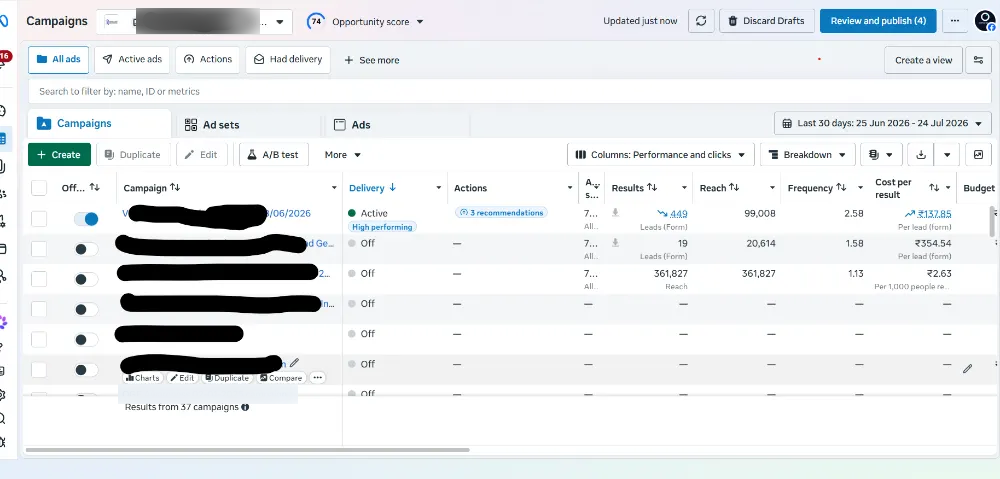
Task: Open the reports icon dropdown
Action: [x=881, y=154]
